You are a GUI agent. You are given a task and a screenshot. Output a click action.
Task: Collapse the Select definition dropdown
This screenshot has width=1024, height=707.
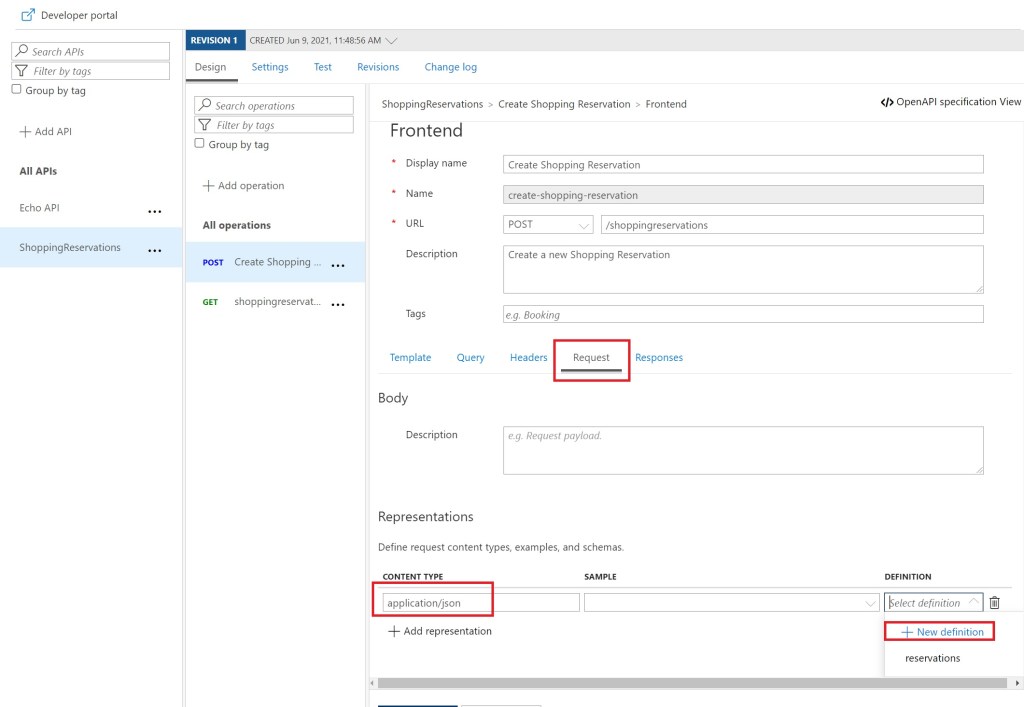pos(973,603)
